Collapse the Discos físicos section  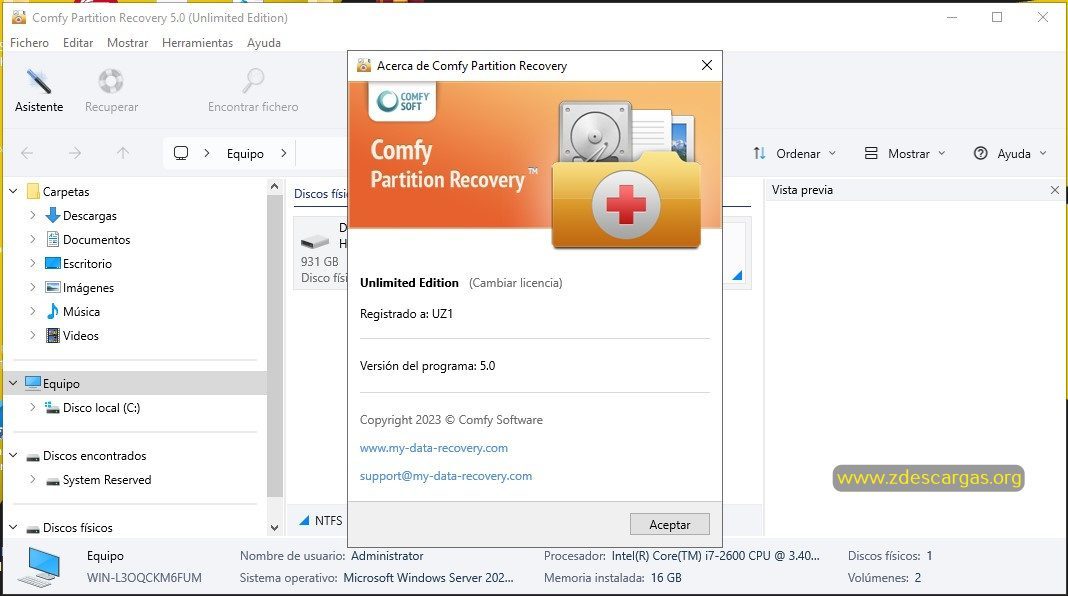(13, 527)
